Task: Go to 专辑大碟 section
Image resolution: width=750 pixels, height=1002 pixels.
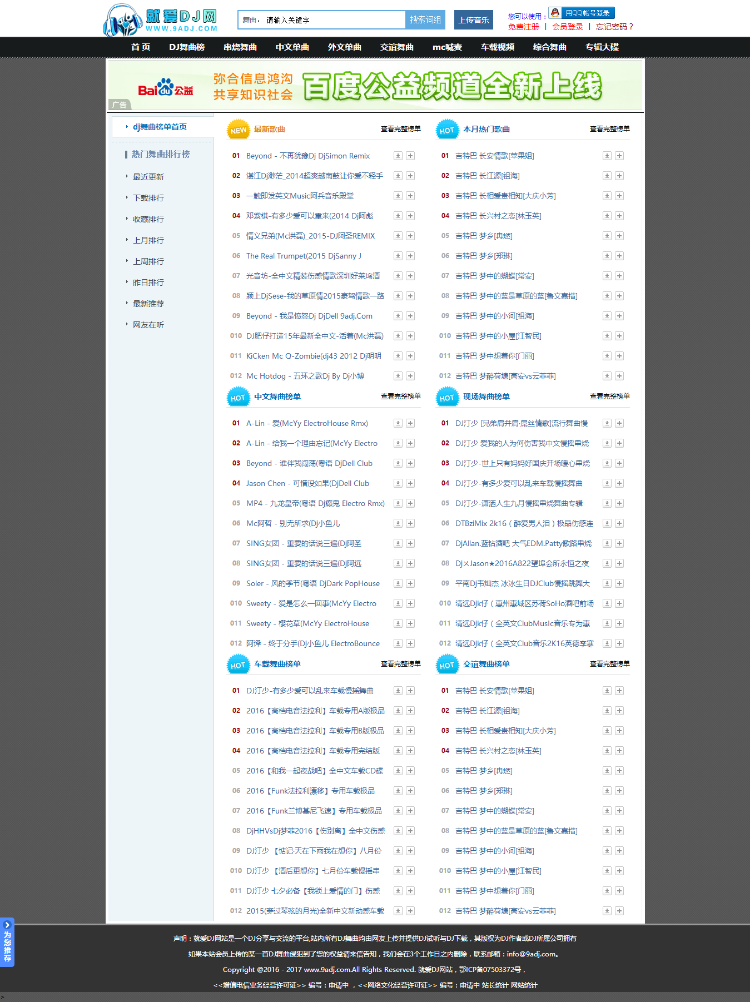Action: [x=602, y=47]
